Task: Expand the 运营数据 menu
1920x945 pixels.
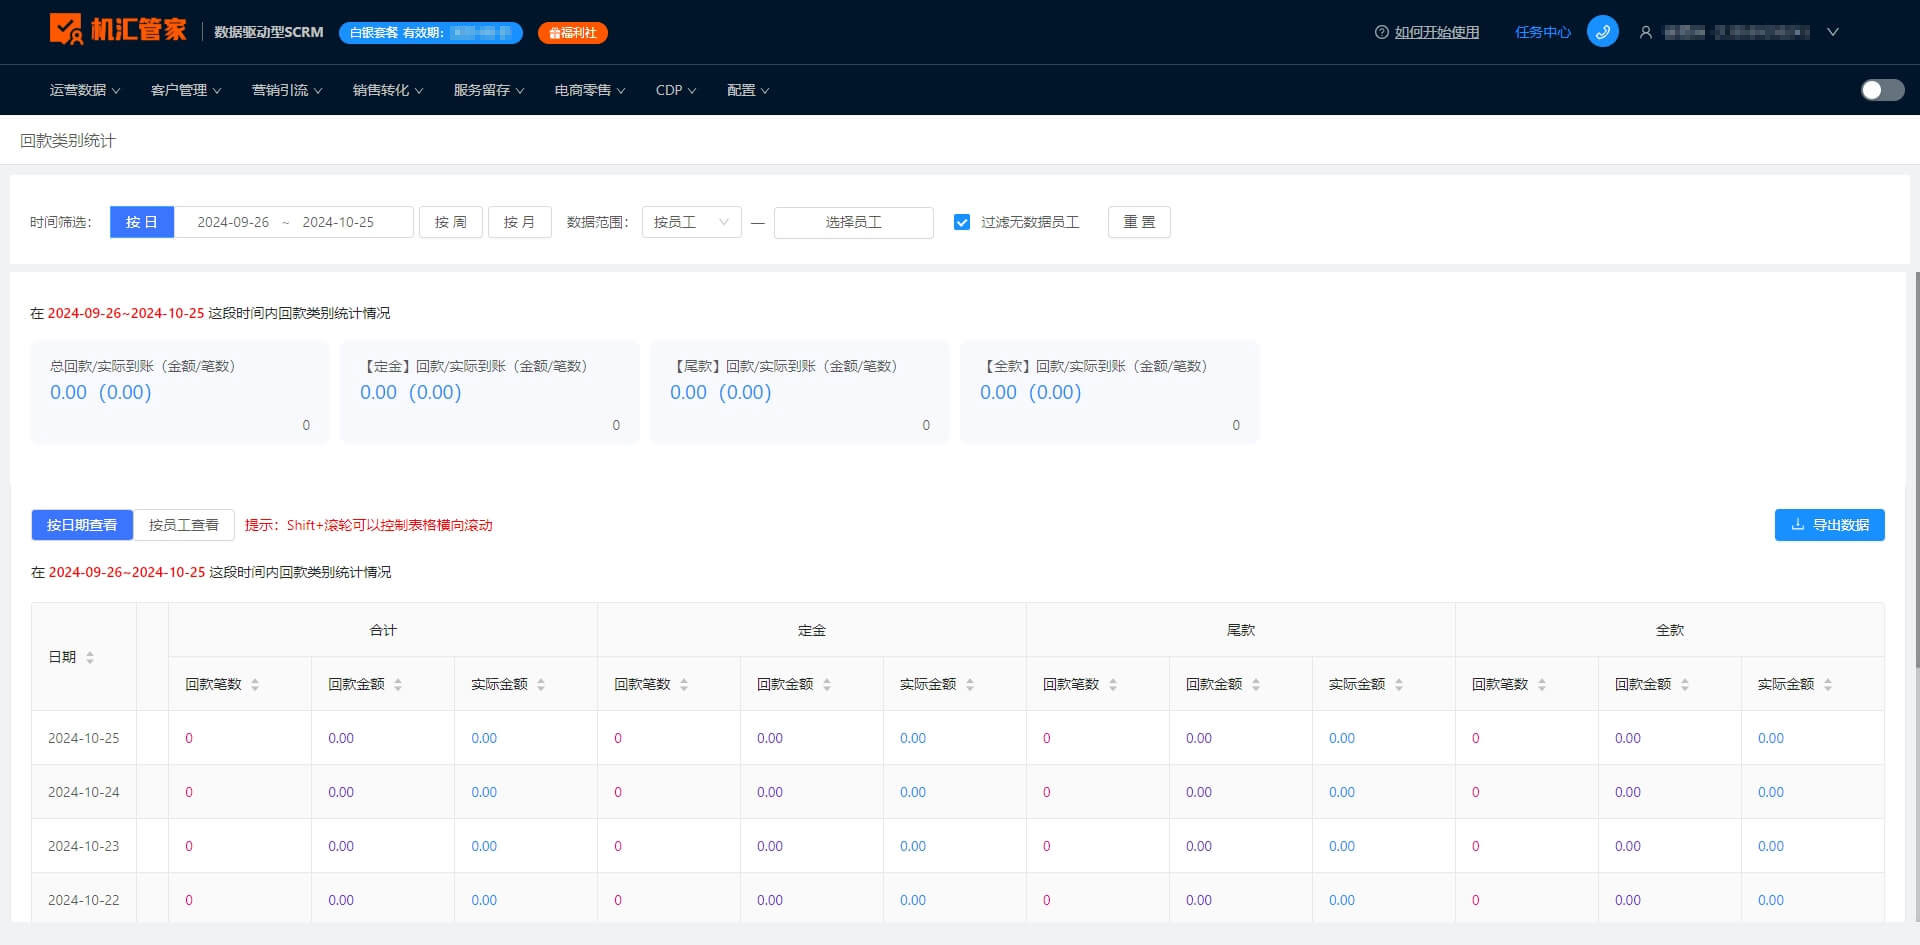Action: 85,90
